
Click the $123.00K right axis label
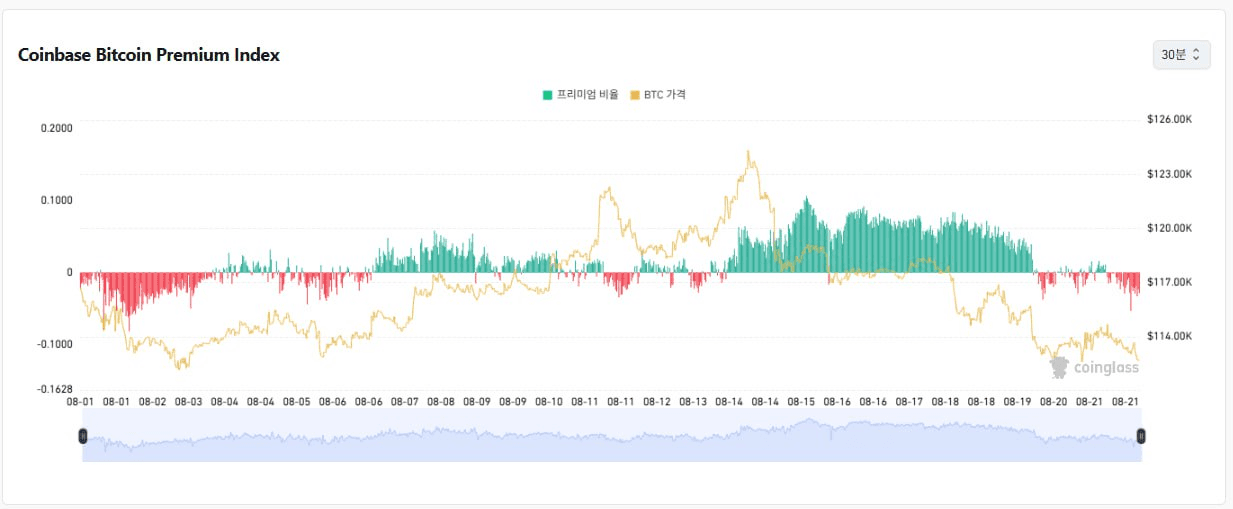[1170, 174]
